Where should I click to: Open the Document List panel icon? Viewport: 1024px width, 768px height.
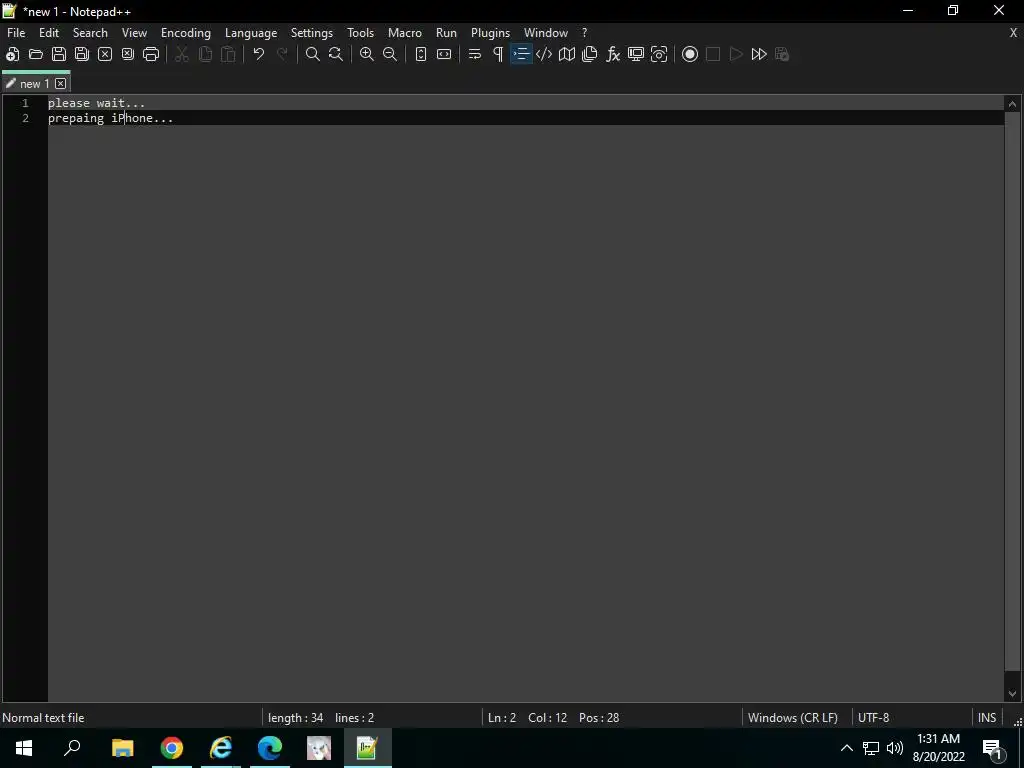(590, 54)
